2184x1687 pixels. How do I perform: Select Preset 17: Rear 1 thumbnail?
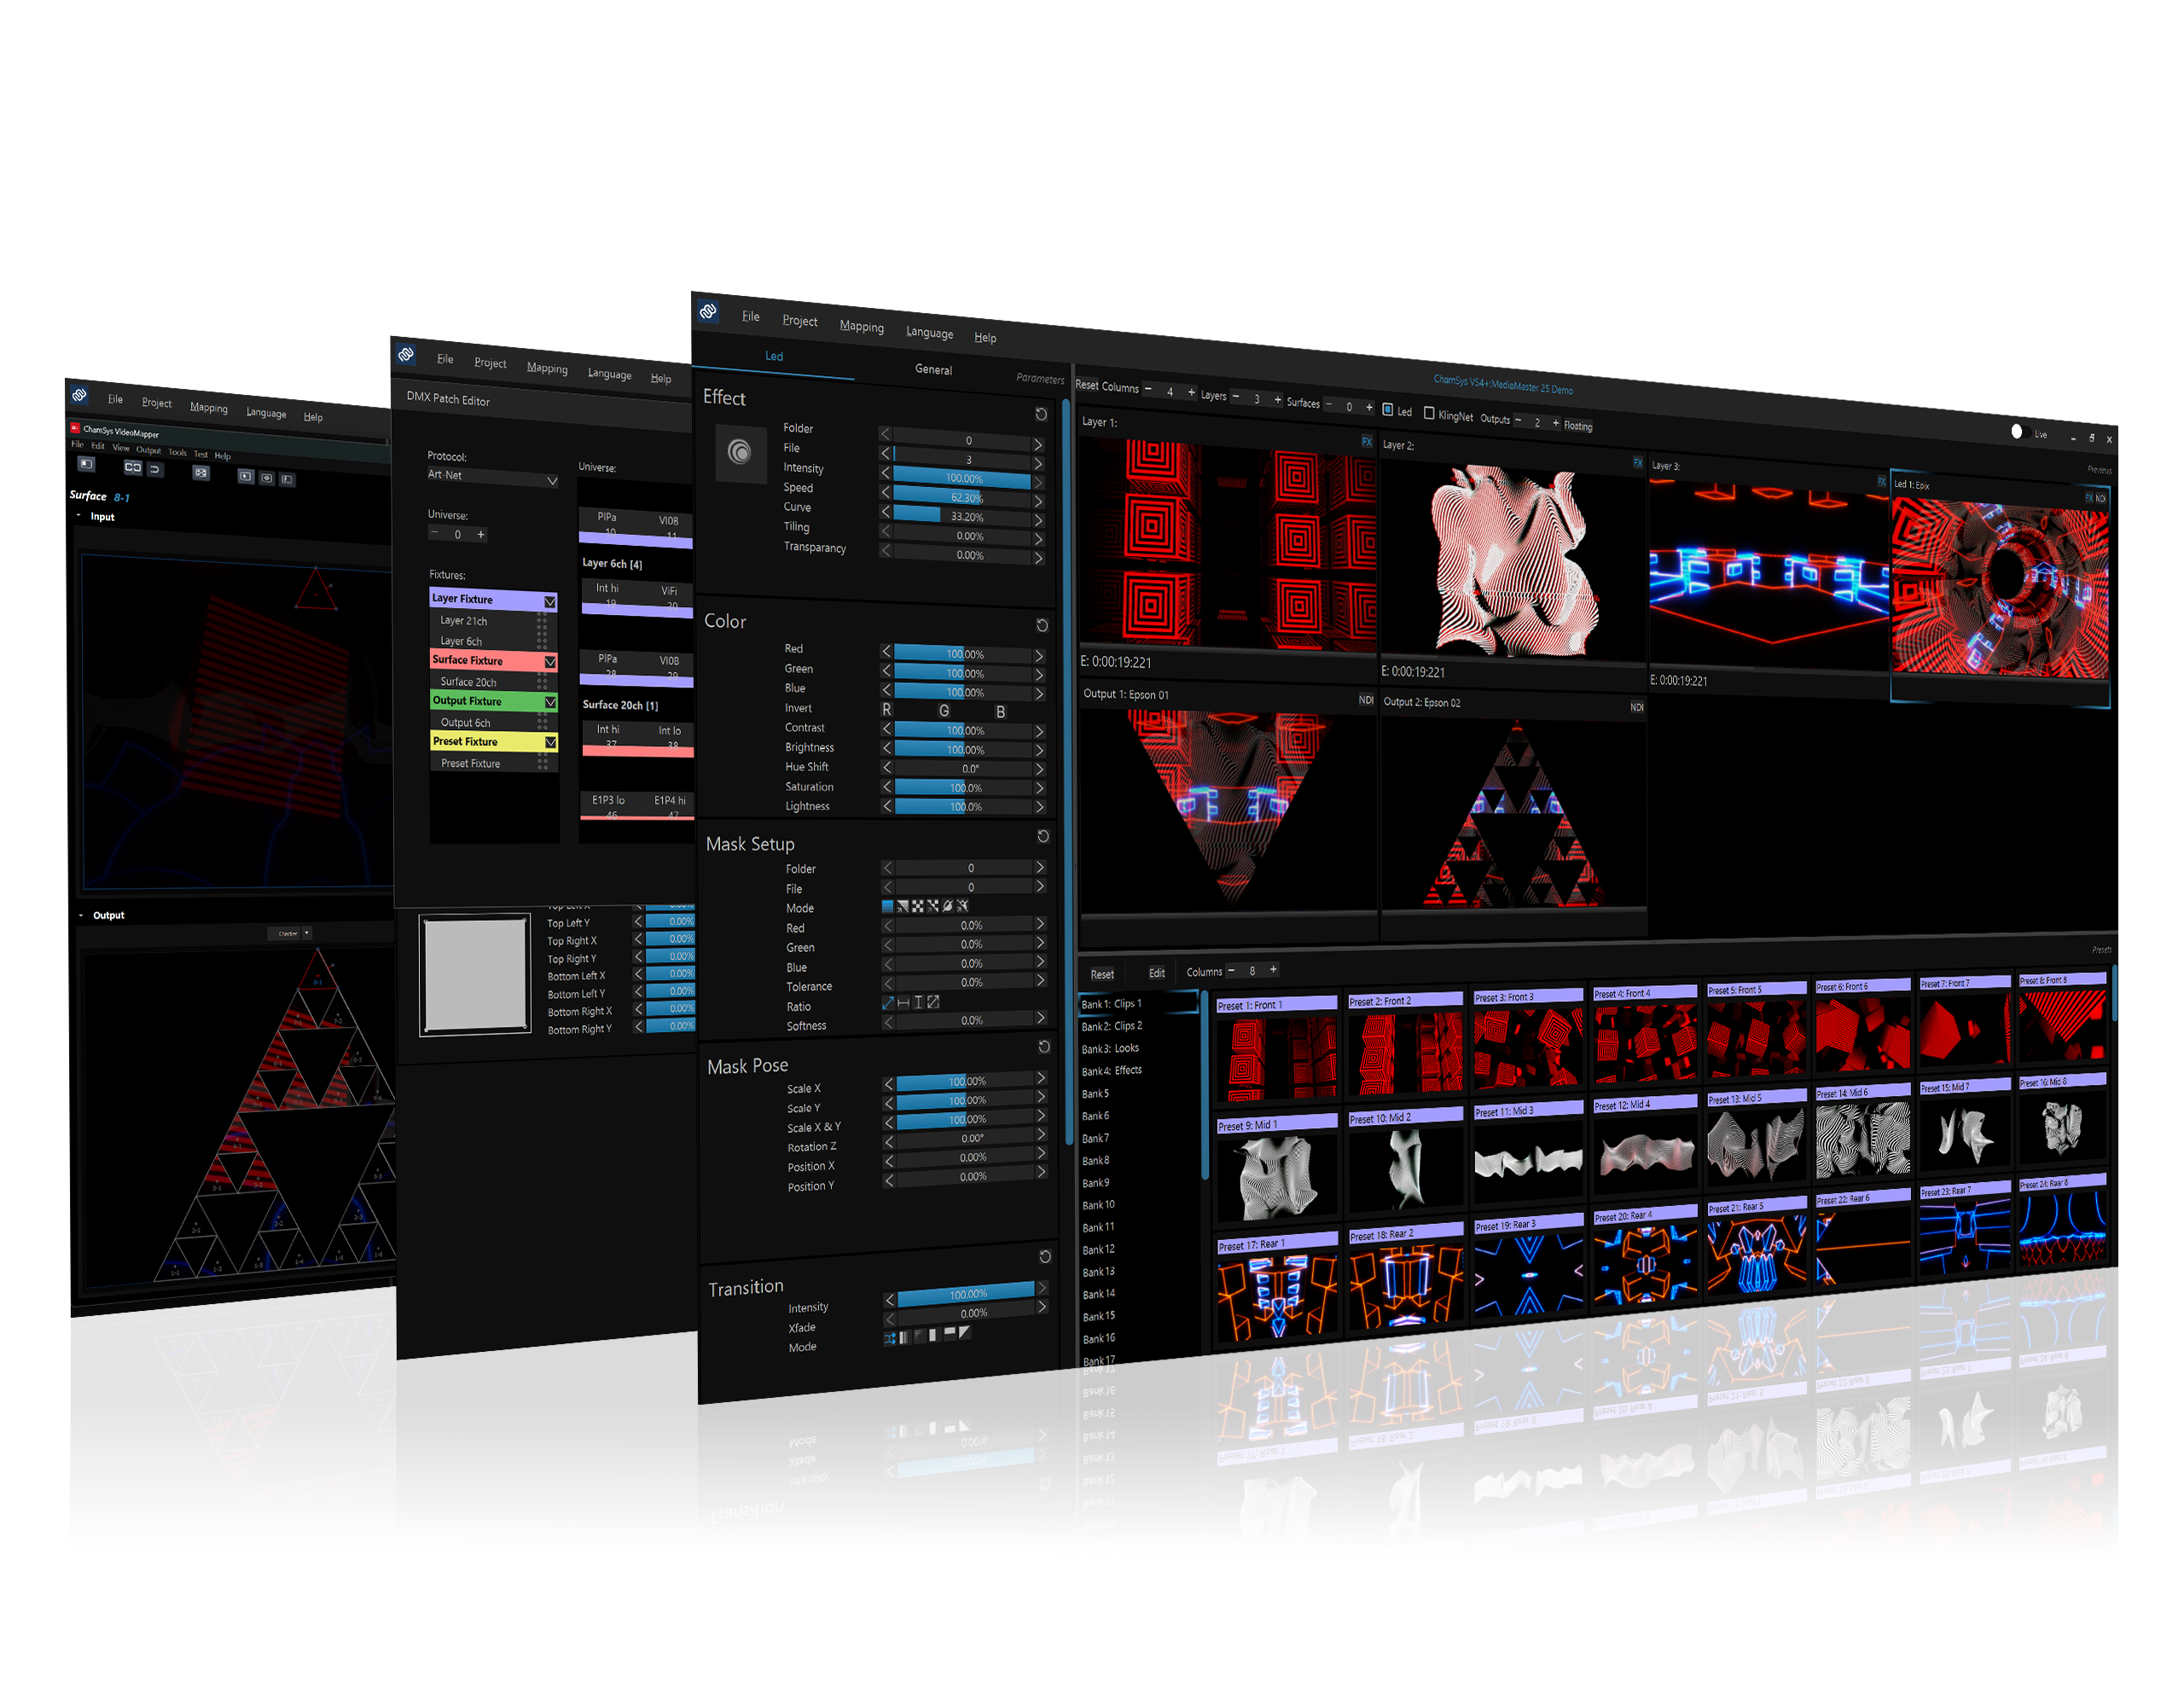(x=1277, y=1289)
